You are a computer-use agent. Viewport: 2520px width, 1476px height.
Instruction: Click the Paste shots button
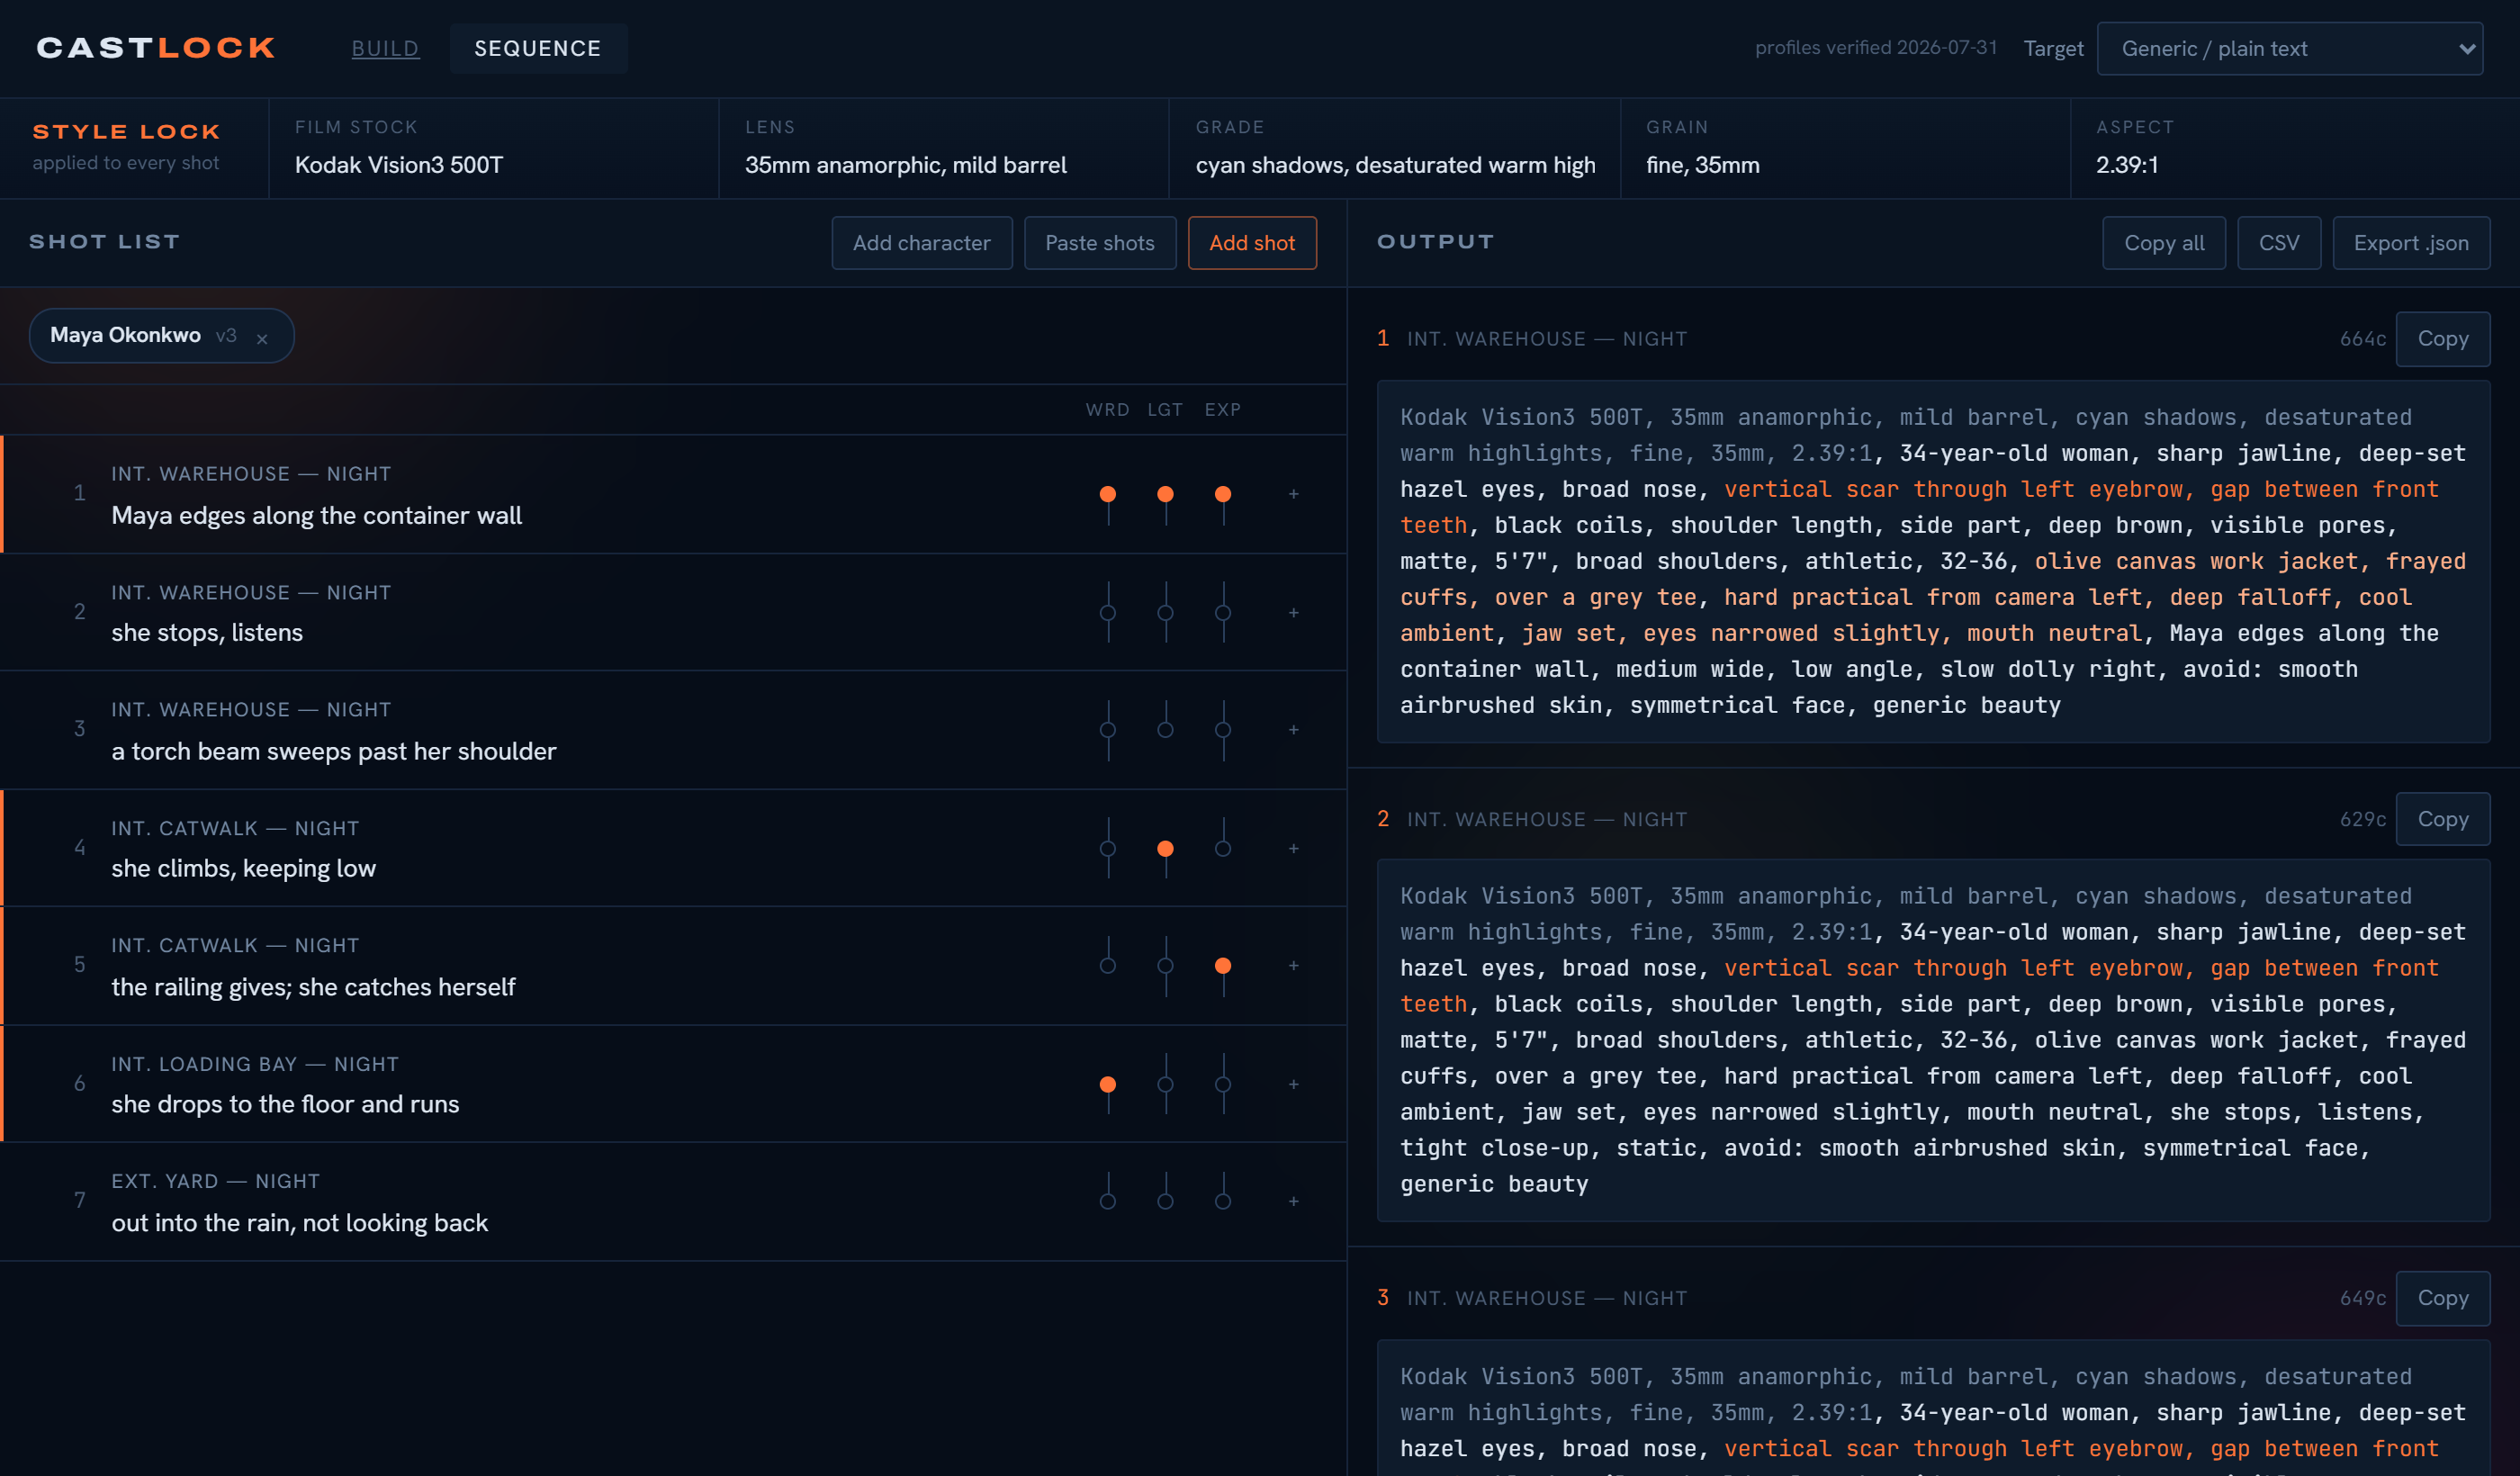click(1100, 243)
